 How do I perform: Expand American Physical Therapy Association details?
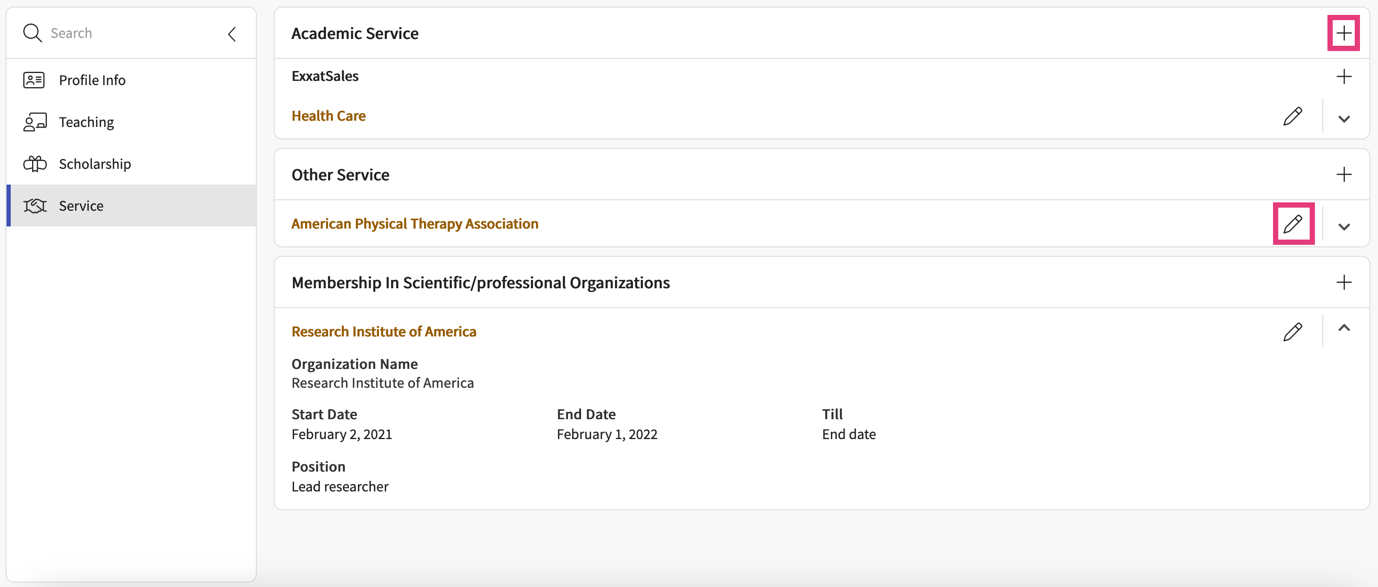pos(1343,227)
